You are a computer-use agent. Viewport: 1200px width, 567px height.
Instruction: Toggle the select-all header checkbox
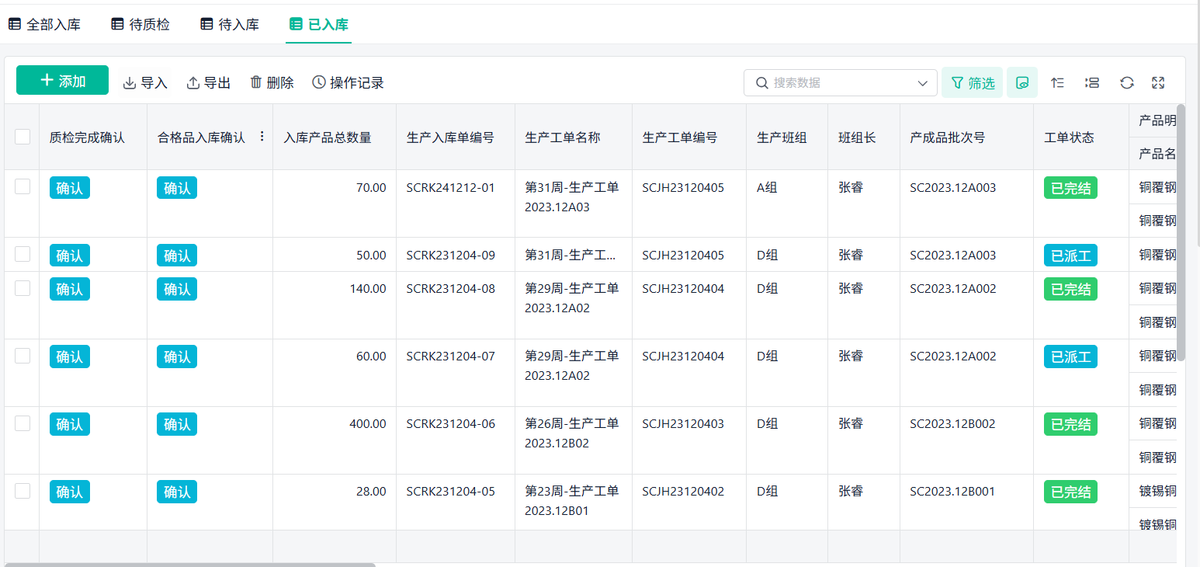(x=23, y=137)
